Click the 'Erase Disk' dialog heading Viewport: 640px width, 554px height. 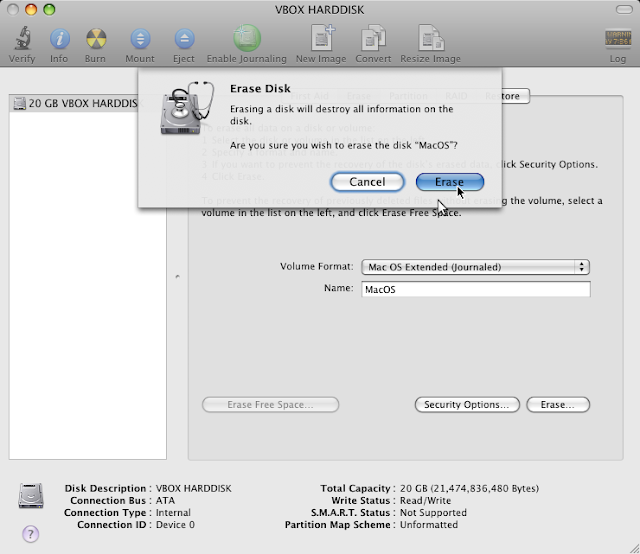pos(260,89)
